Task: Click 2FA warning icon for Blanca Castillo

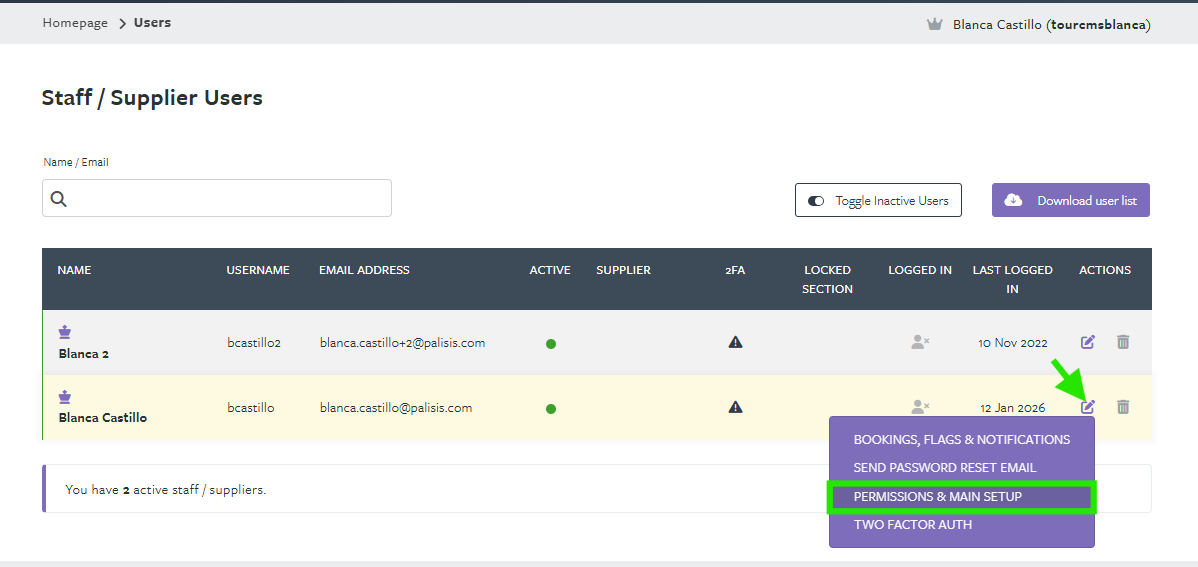Action: click(x=735, y=407)
